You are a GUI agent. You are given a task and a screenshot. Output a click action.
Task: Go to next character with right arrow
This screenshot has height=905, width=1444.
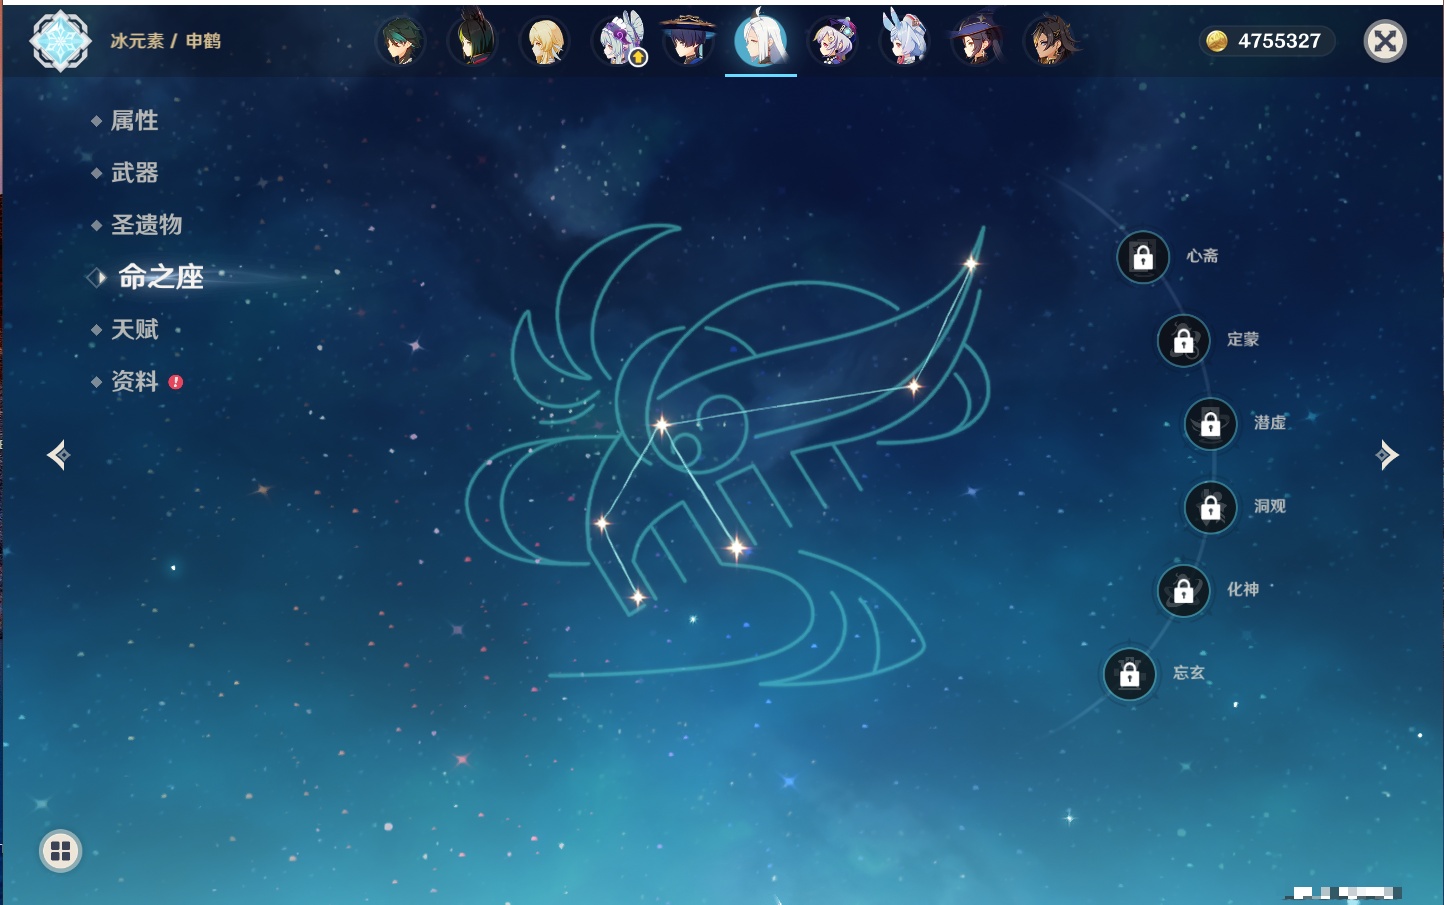point(1387,455)
